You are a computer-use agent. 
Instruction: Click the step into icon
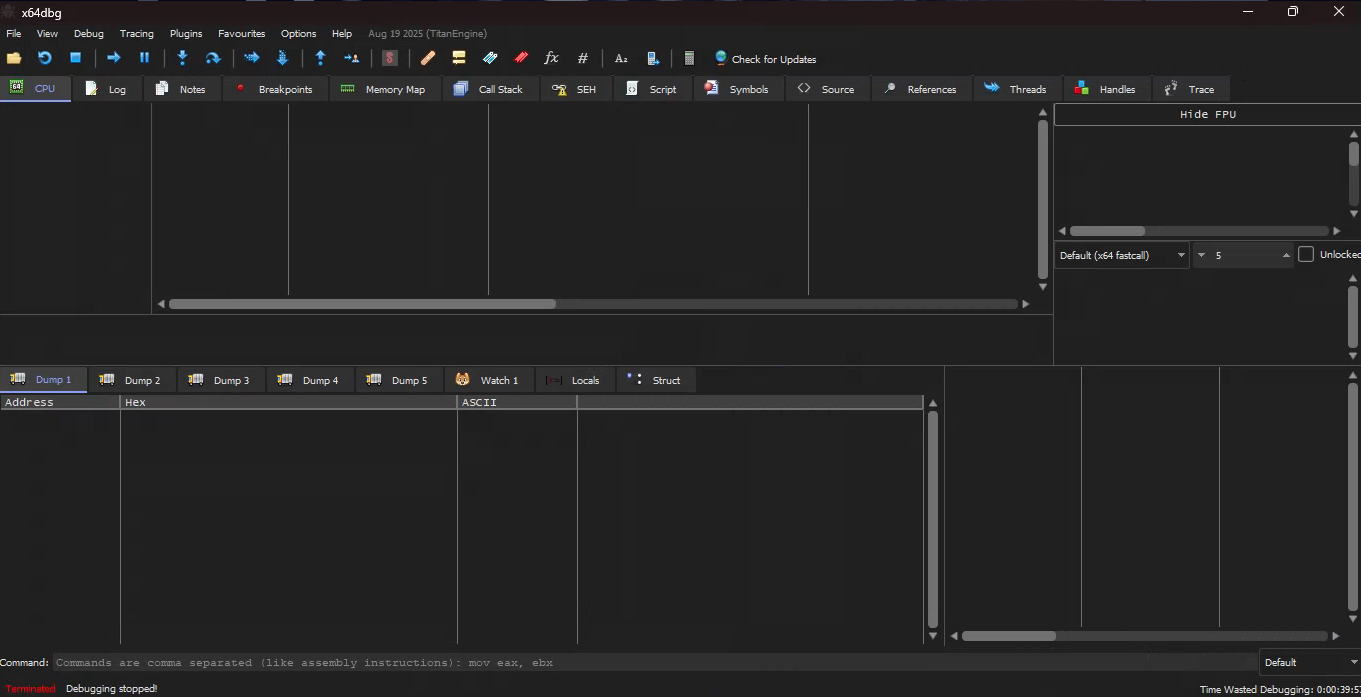click(x=182, y=58)
